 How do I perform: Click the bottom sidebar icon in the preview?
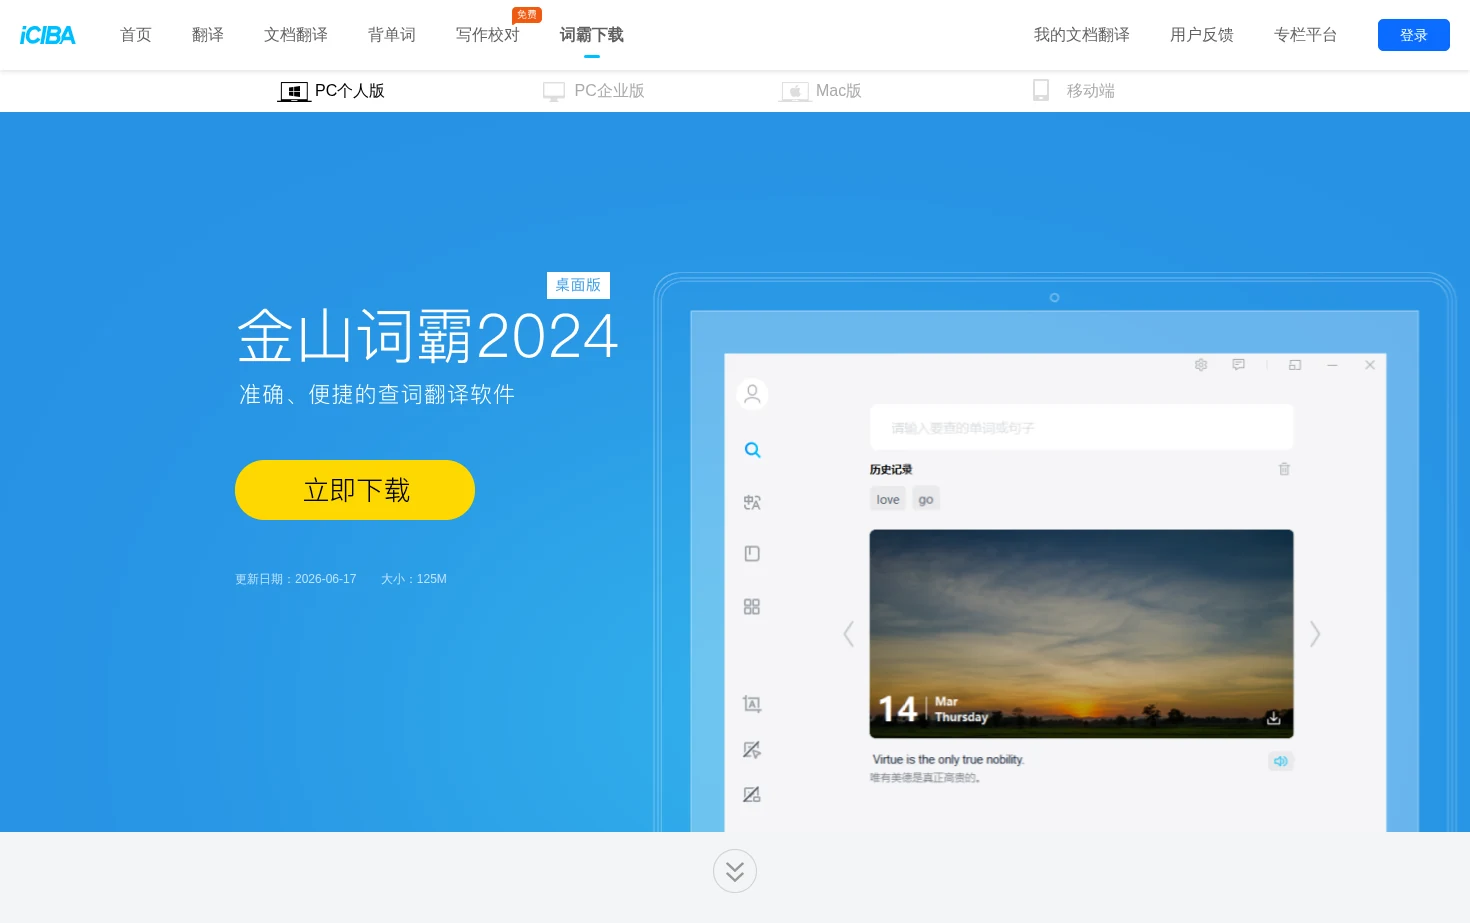point(752,795)
